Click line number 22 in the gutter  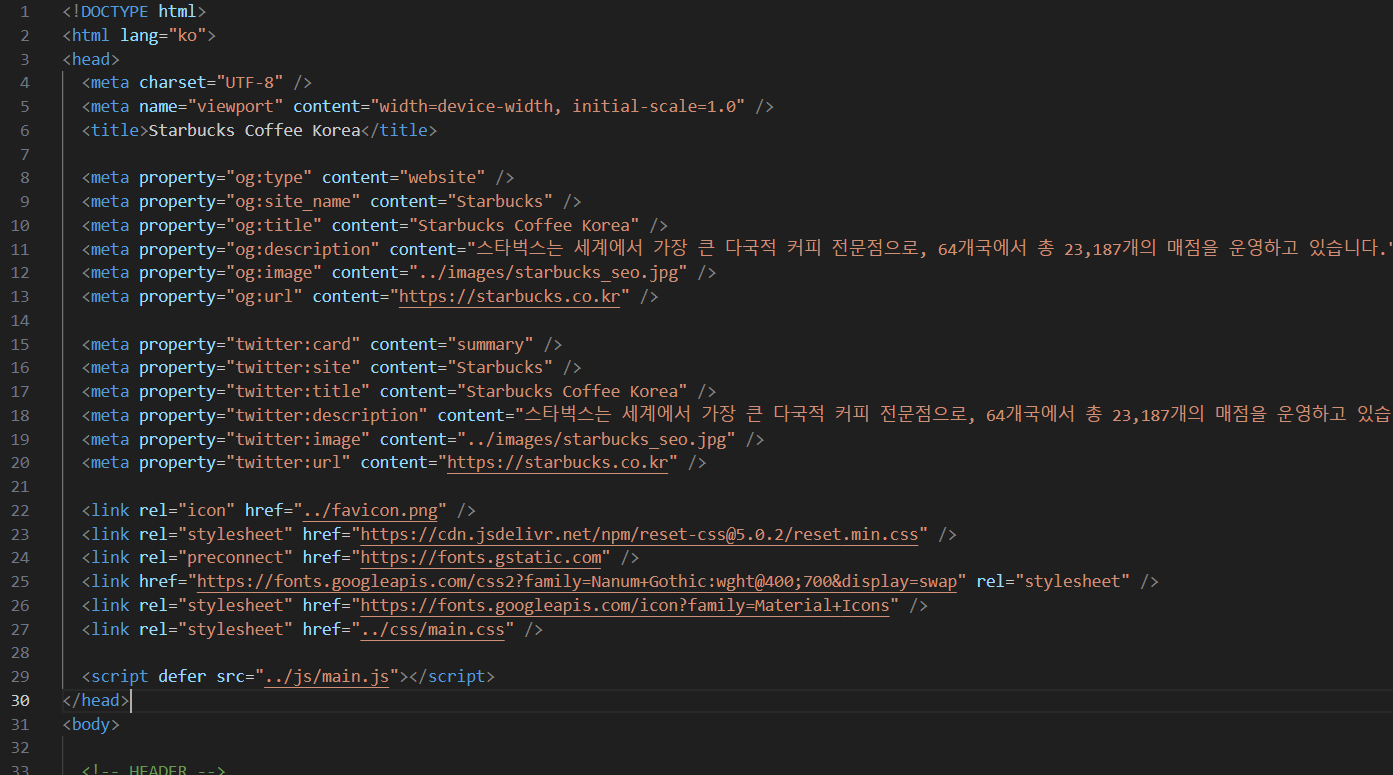pyautogui.click(x=21, y=511)
